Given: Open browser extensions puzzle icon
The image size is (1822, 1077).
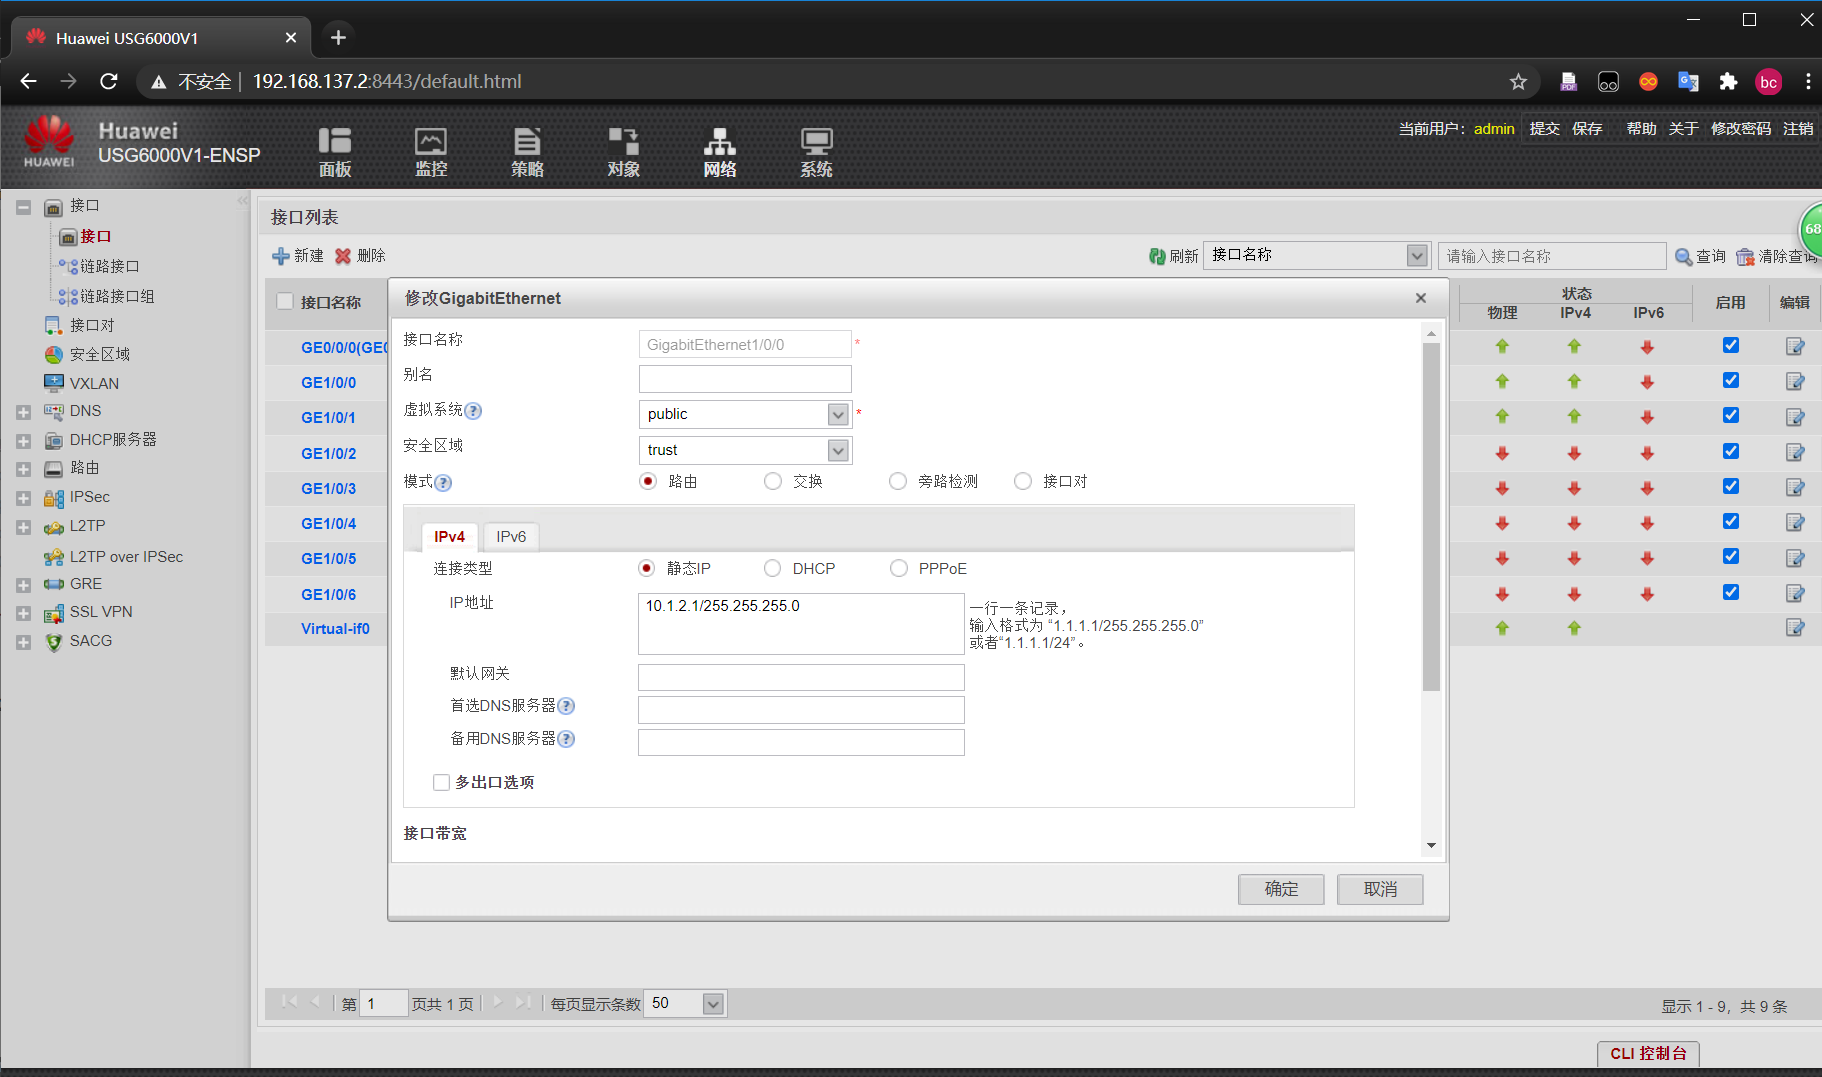Looking at the screenshot, I should (1728, 82).
